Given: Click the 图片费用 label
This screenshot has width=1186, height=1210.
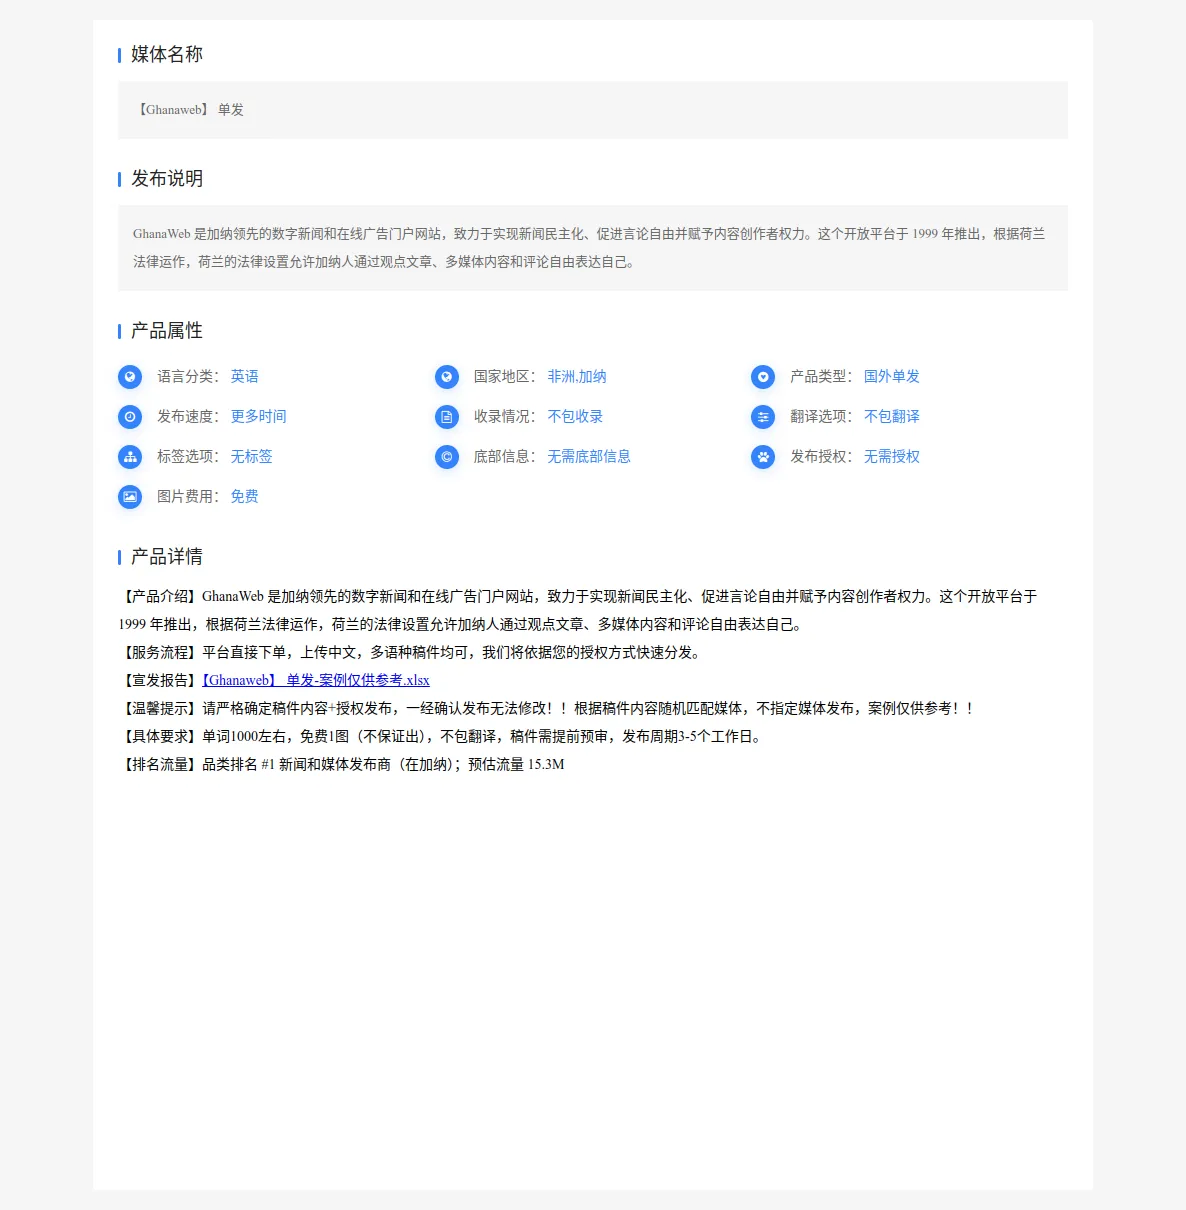Looking at the screenshot, I should 188,497.
